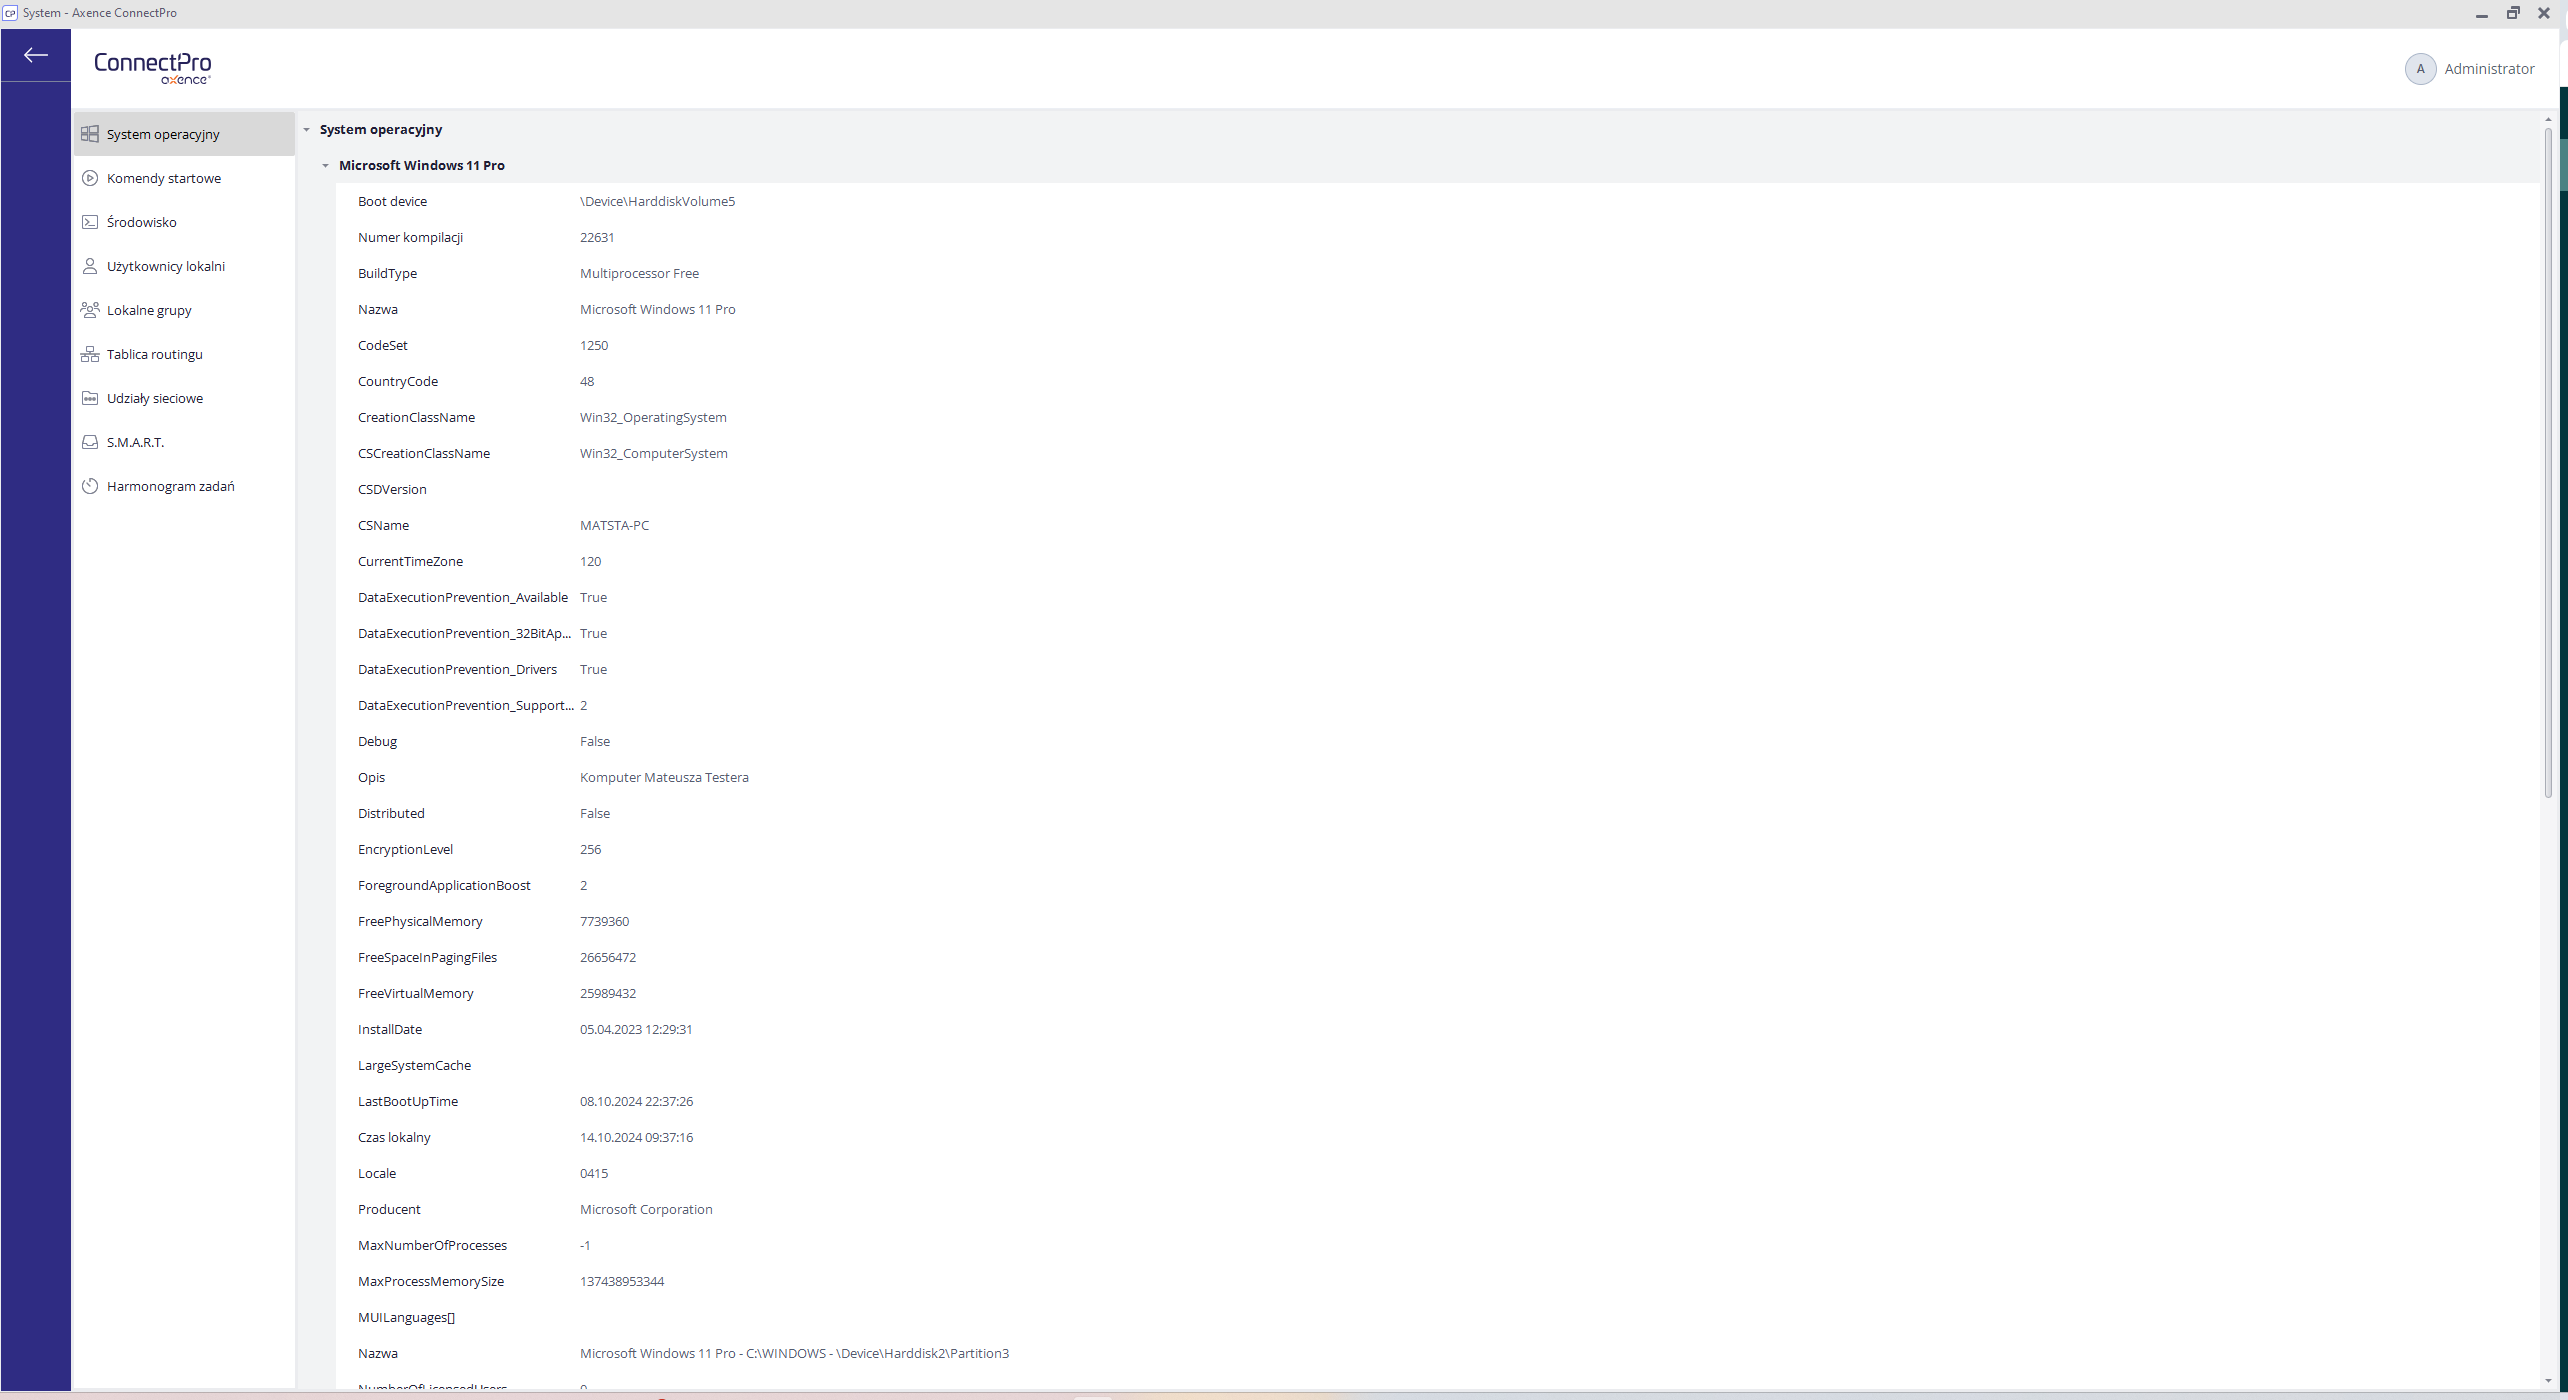Select the LargeSystemCache row label
2568x1400 pixels.
pyautogui.click(x=414, y=1066)
